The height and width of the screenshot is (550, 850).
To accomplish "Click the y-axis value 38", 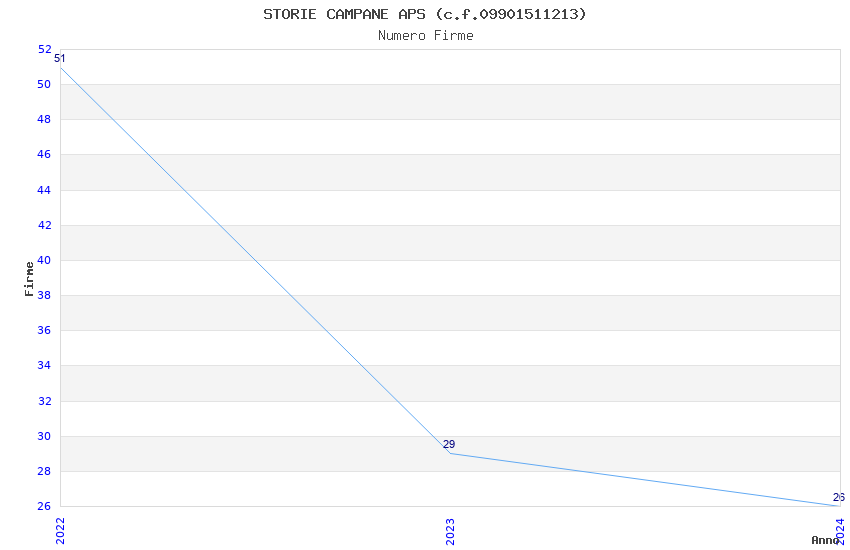I will pos(44,295).
